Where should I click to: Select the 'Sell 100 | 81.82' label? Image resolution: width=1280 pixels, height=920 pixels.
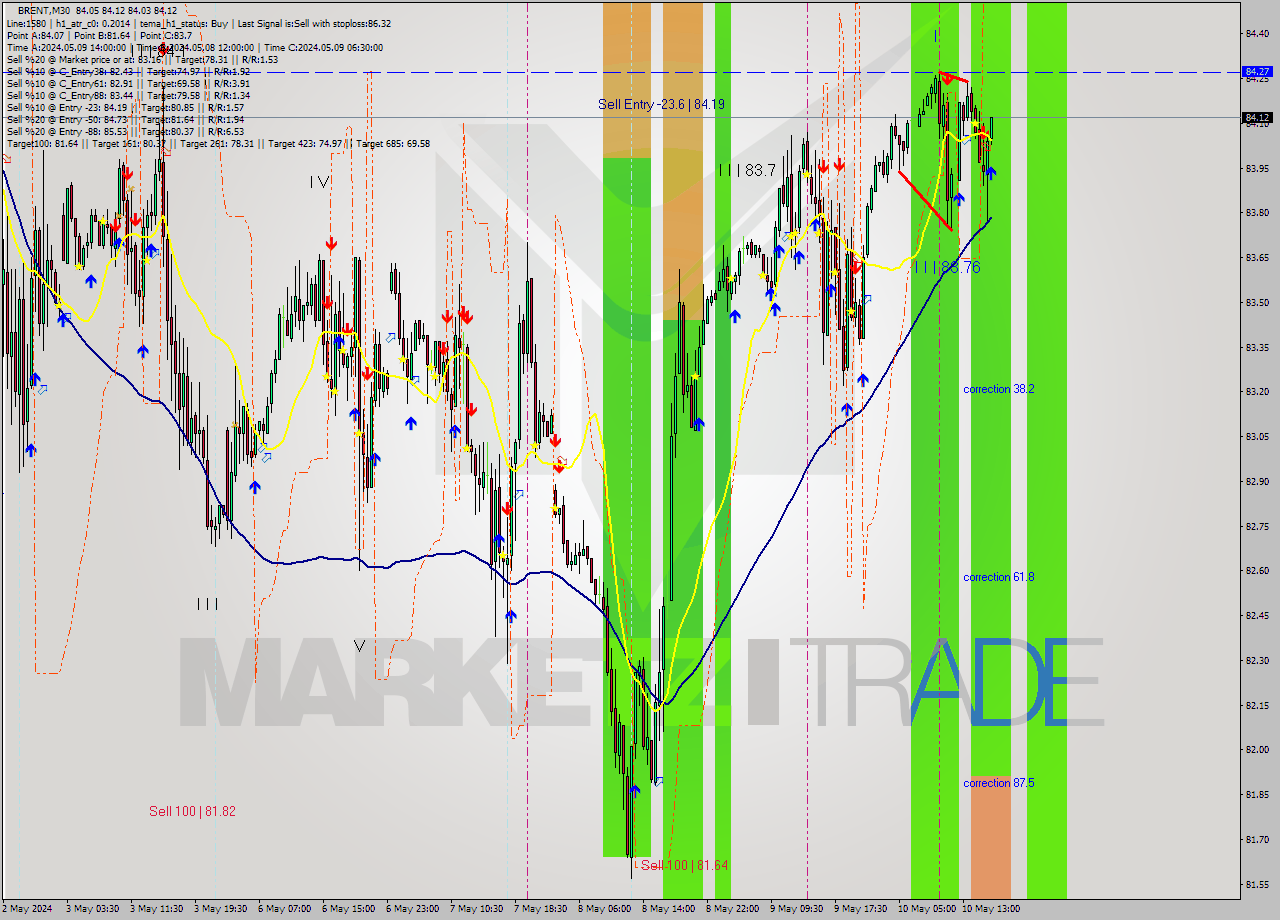(x=192, y=811)
